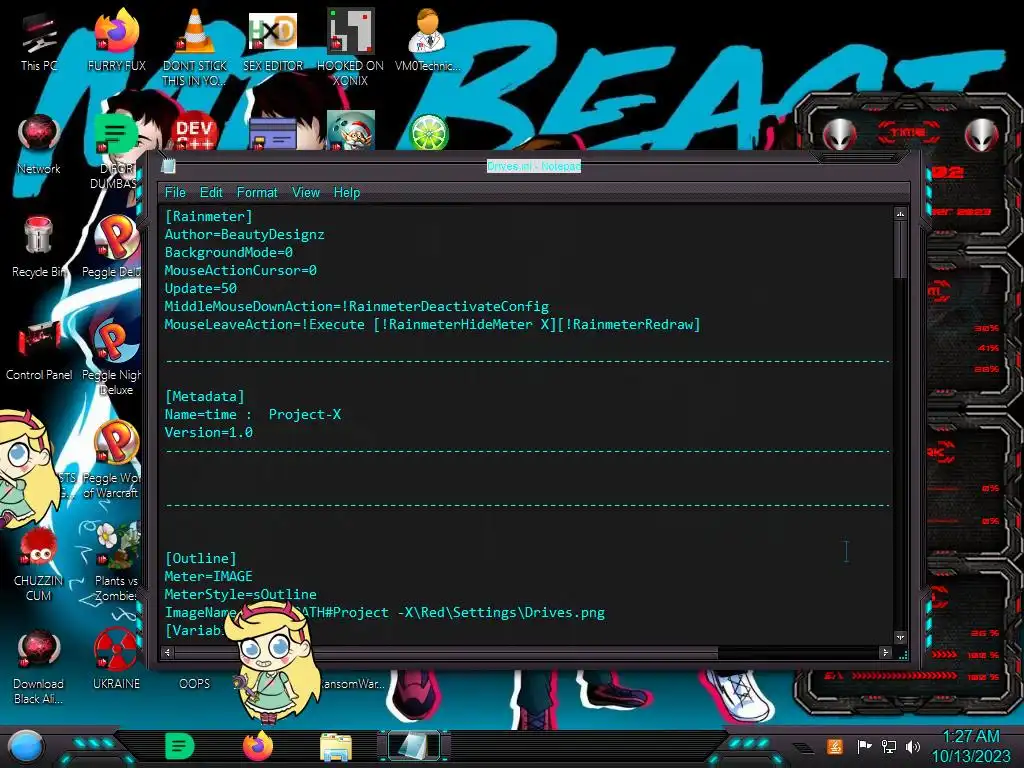Open Firefox from the taskbar

(x=258, y=746)
